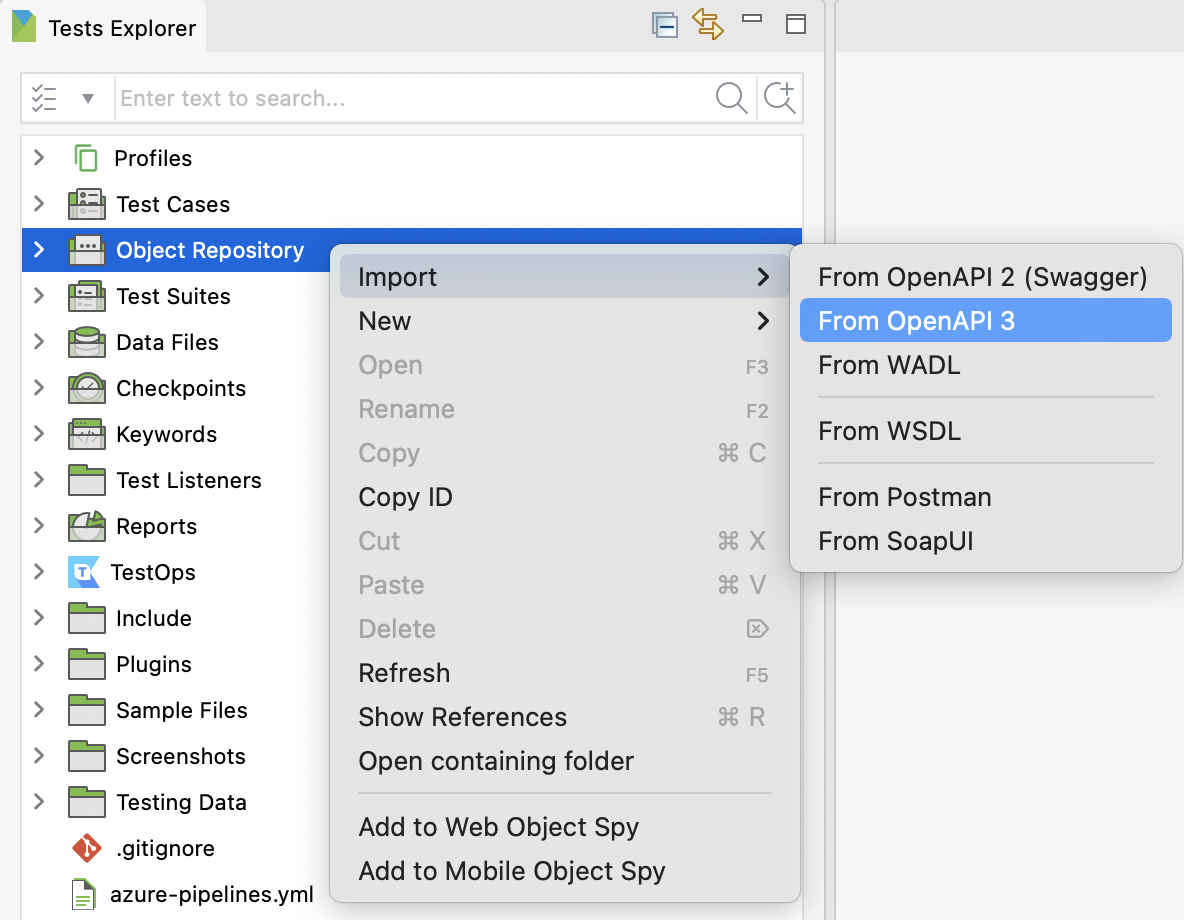Image resolution: width=1184 pixels, height=920 pixels.
Task: Select From OpenAPI 3 import option
Action: (x=985, y=320)
